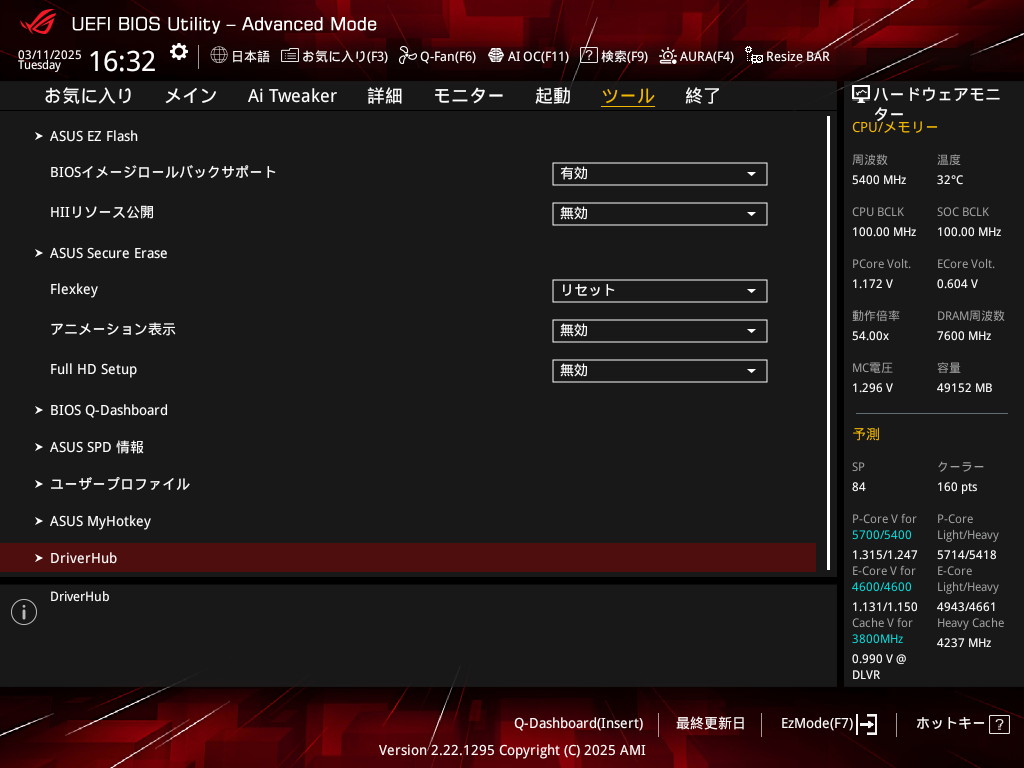Click the 16:32 clock time
1024x768 pixels.
122,61
